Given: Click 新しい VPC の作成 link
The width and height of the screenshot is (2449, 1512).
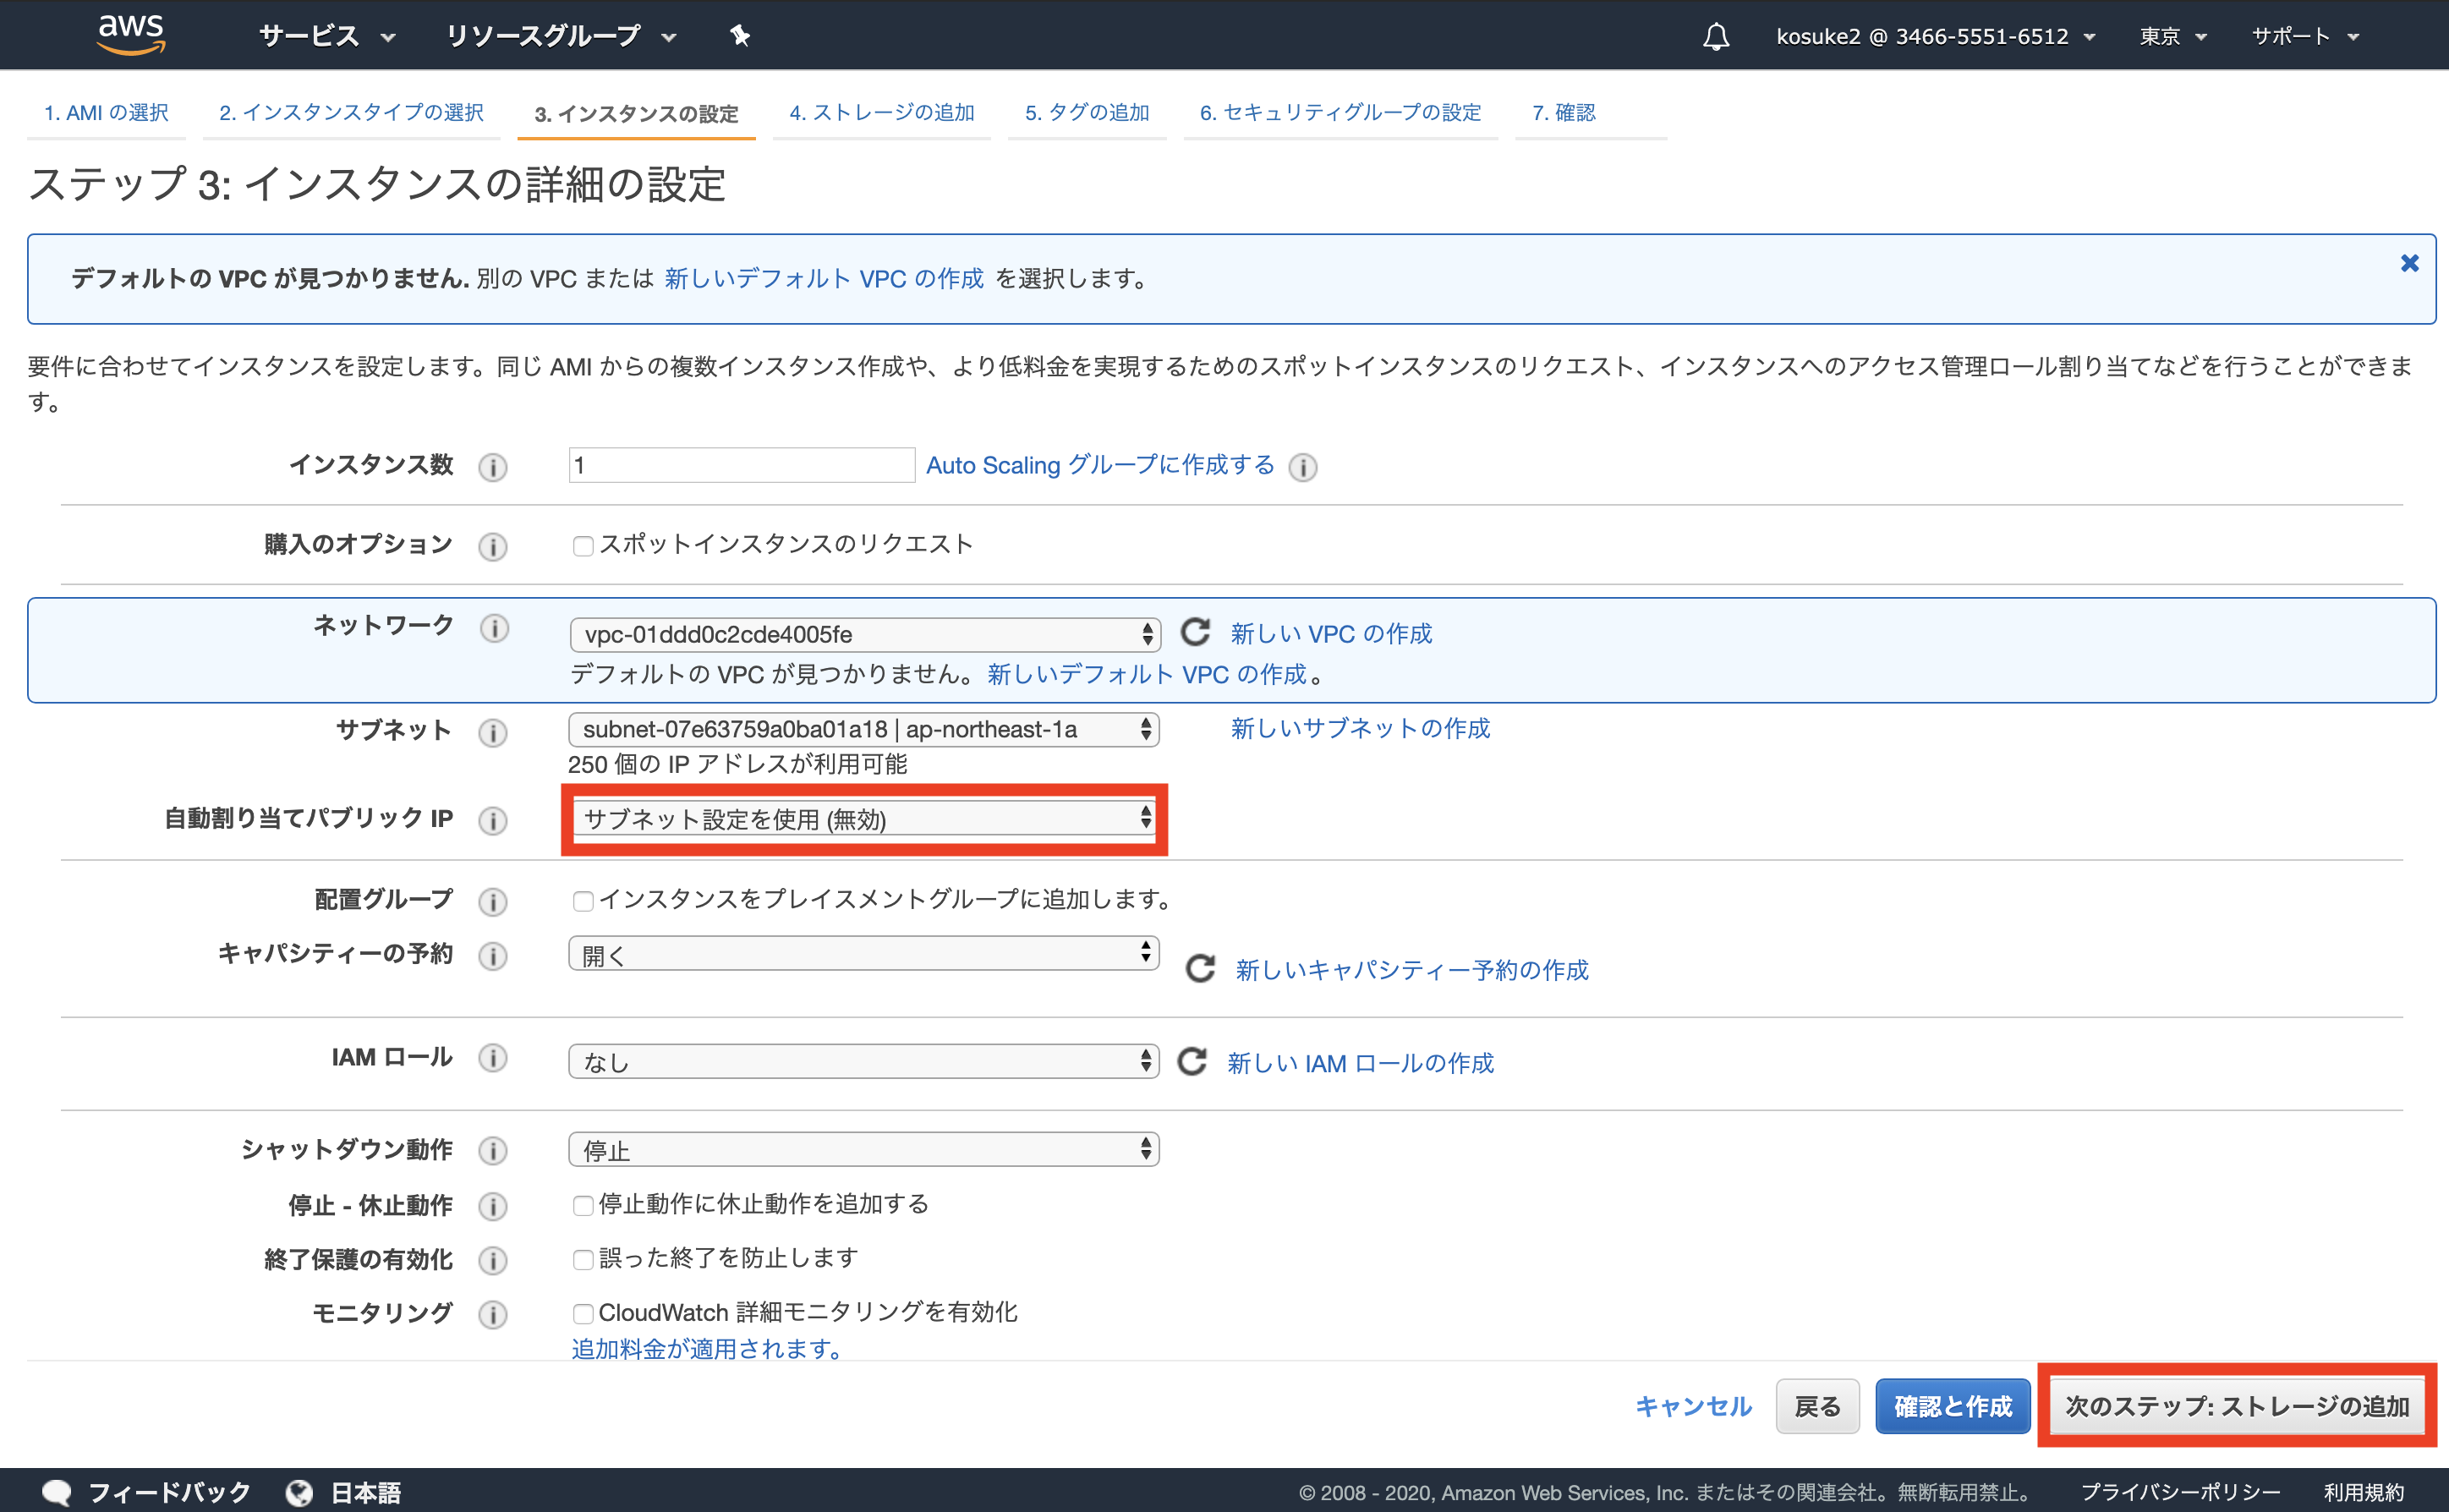Looking at the screenshot, I should [x=1331, y=633].
